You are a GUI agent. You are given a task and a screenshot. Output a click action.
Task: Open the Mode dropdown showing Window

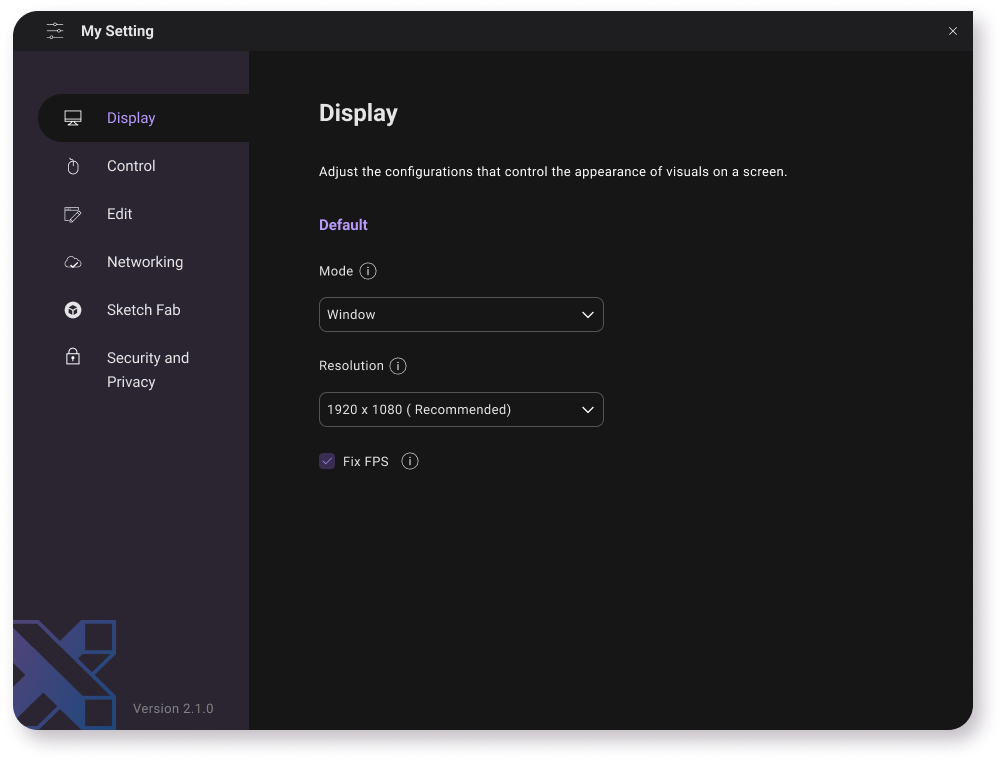pyautogui.click(x=461, y=314)
